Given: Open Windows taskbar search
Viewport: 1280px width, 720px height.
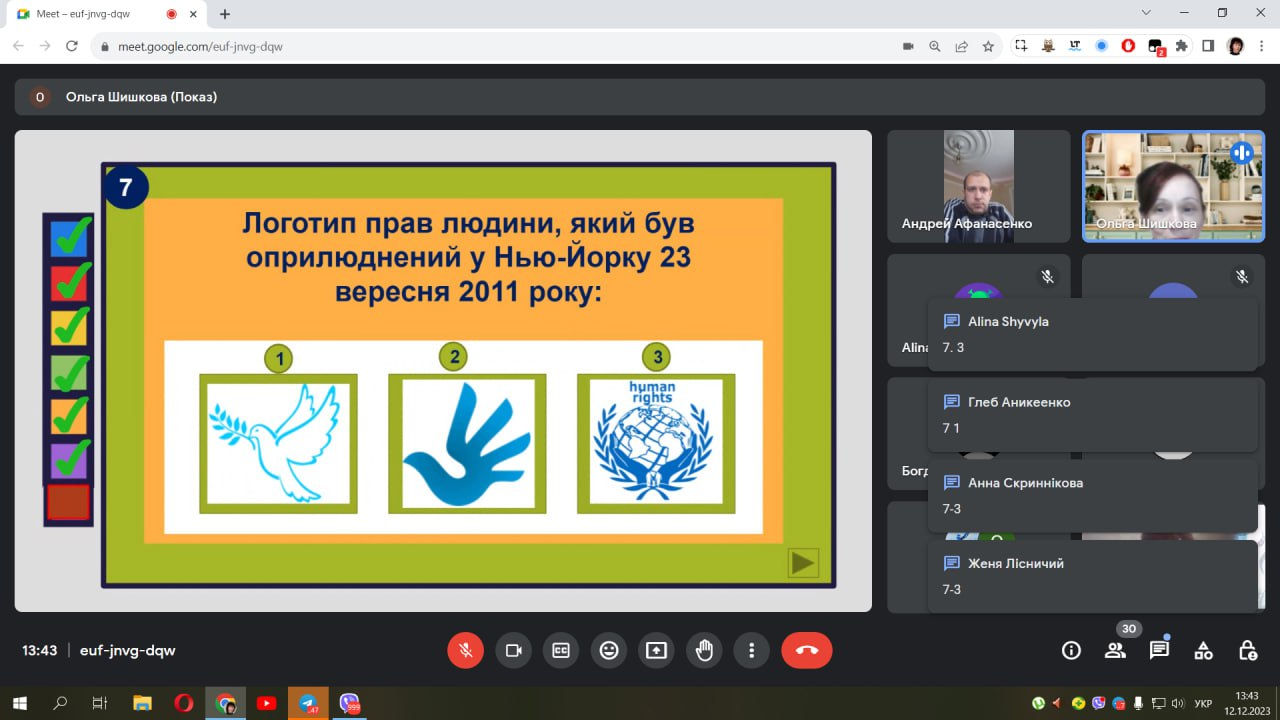Looking at the screenshot, I should (60, 703).
